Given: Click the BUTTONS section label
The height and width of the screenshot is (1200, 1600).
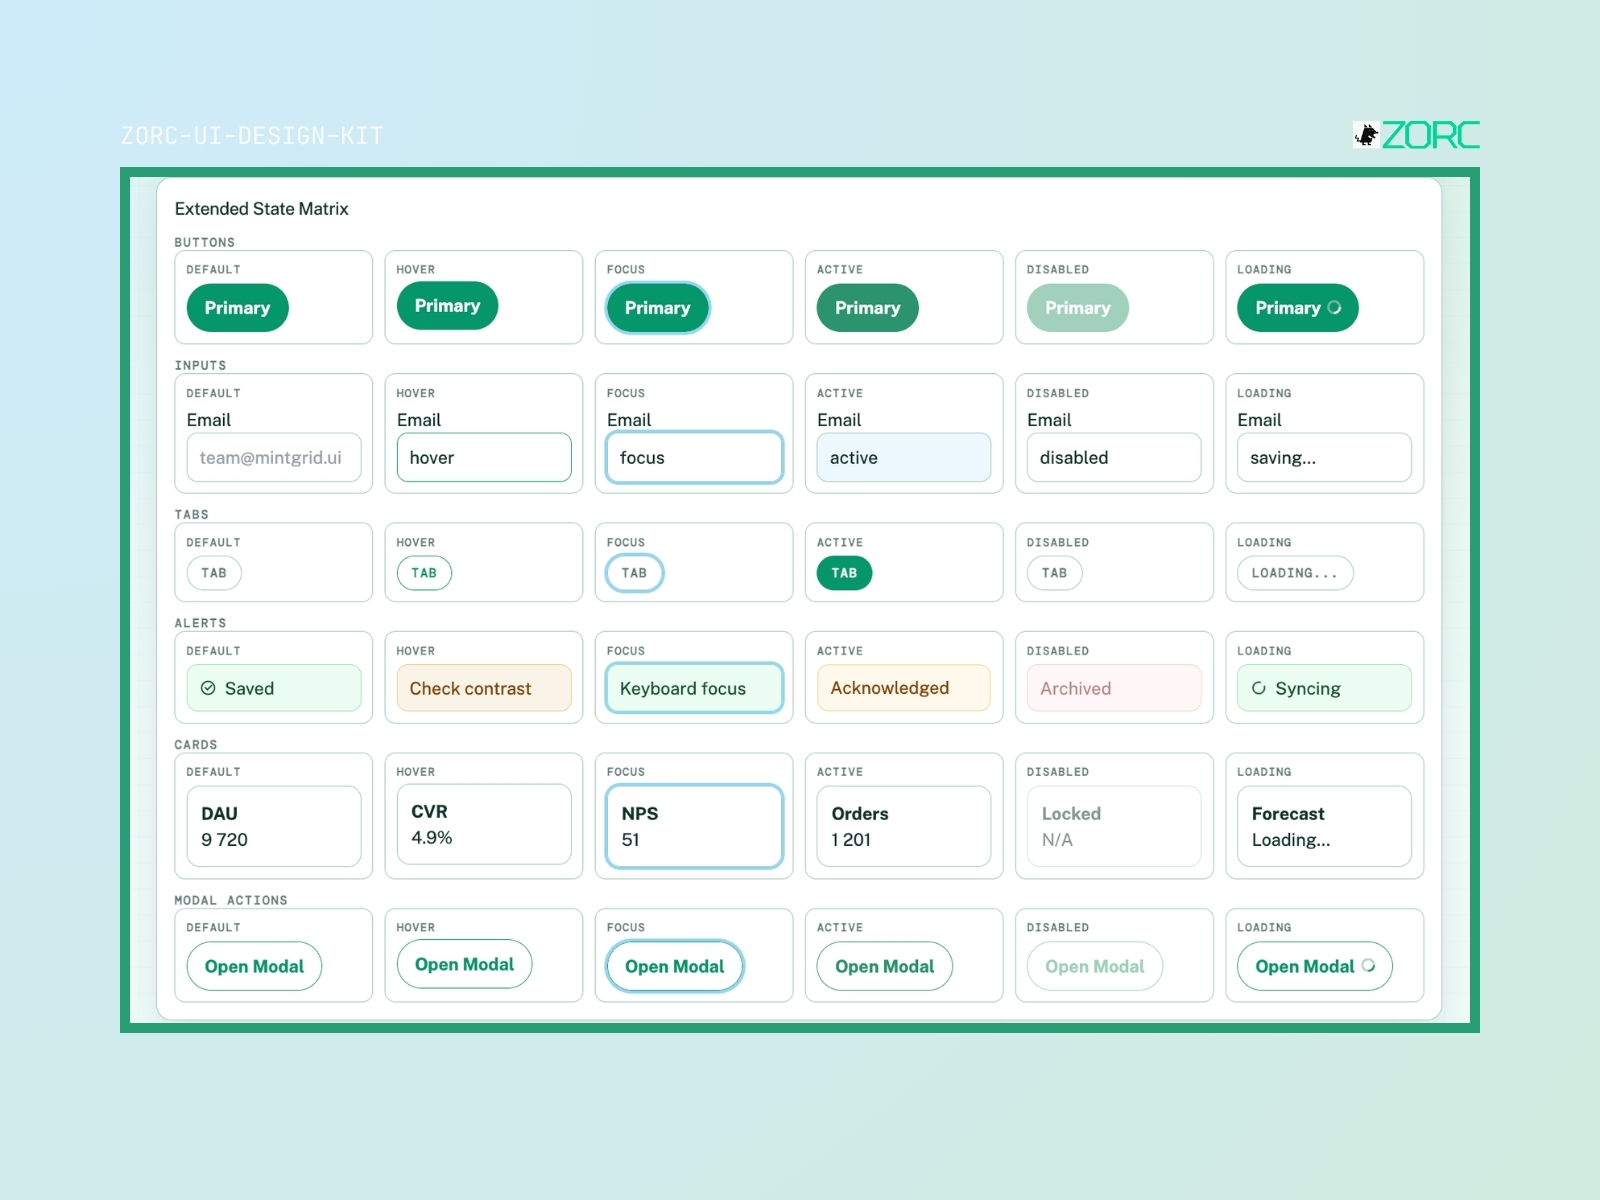Looking at the screenshot, I should click(x=205, y=242).
